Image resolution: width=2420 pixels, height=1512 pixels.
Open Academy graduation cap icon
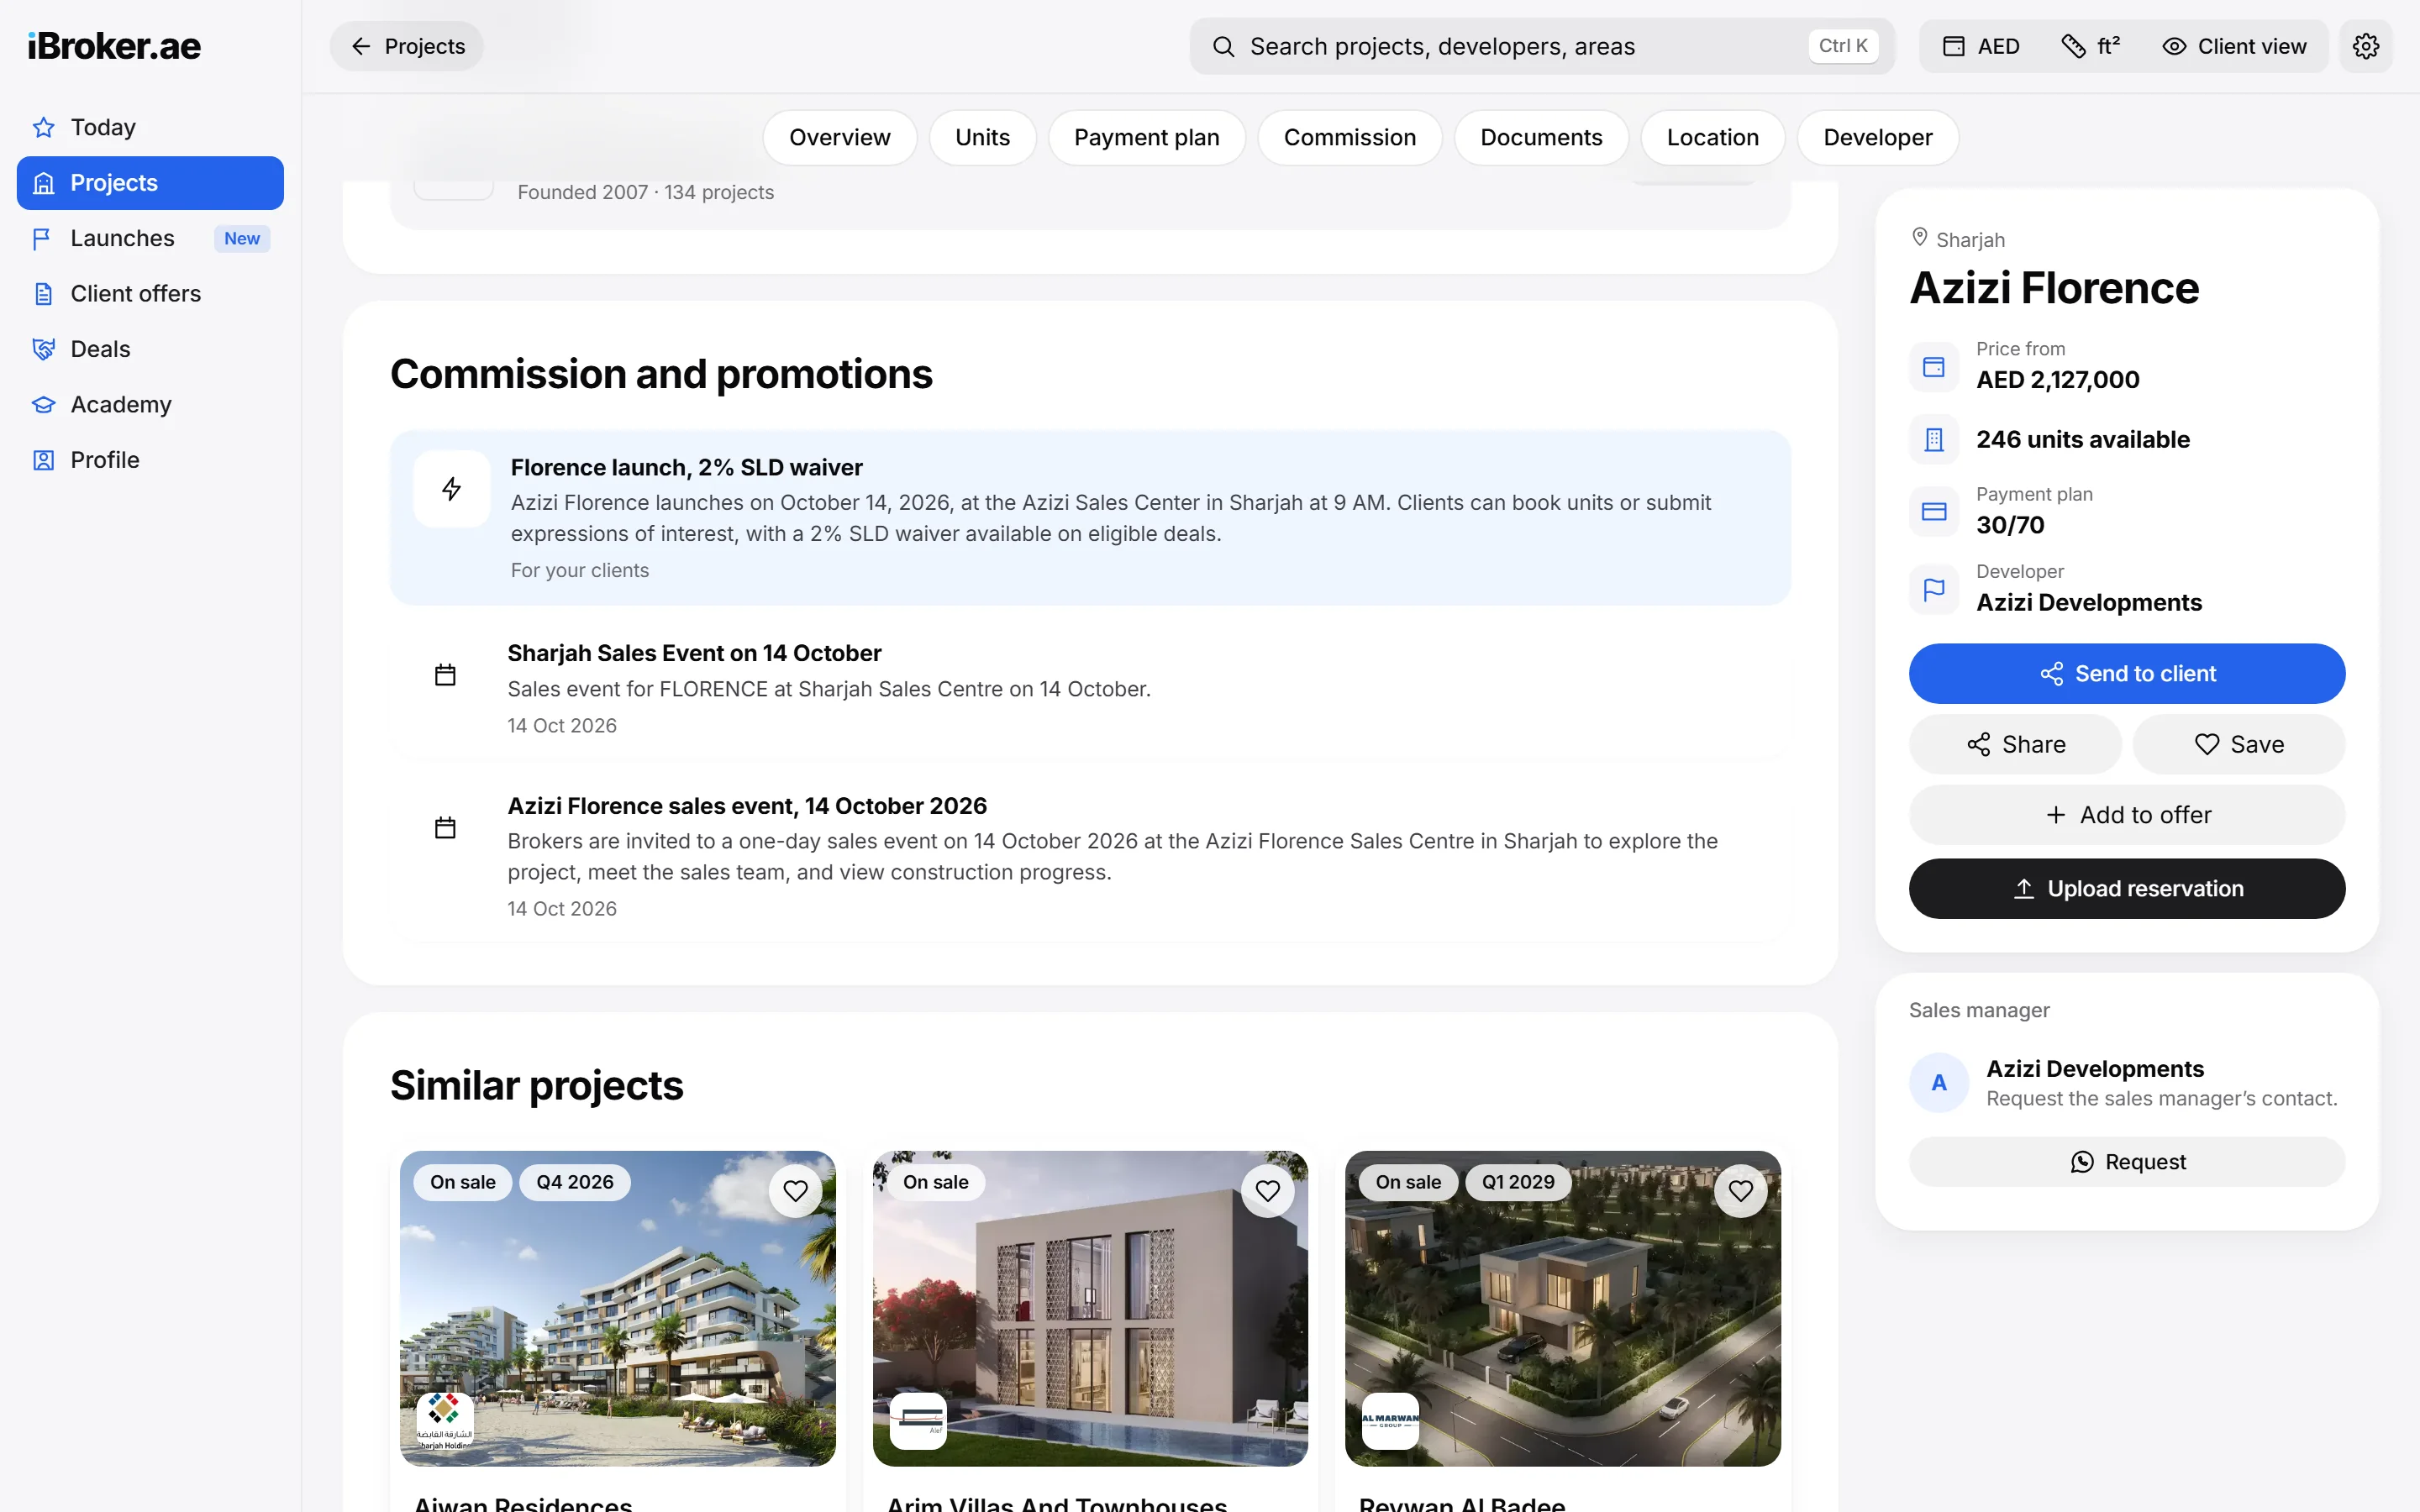(x=43, y=404)
